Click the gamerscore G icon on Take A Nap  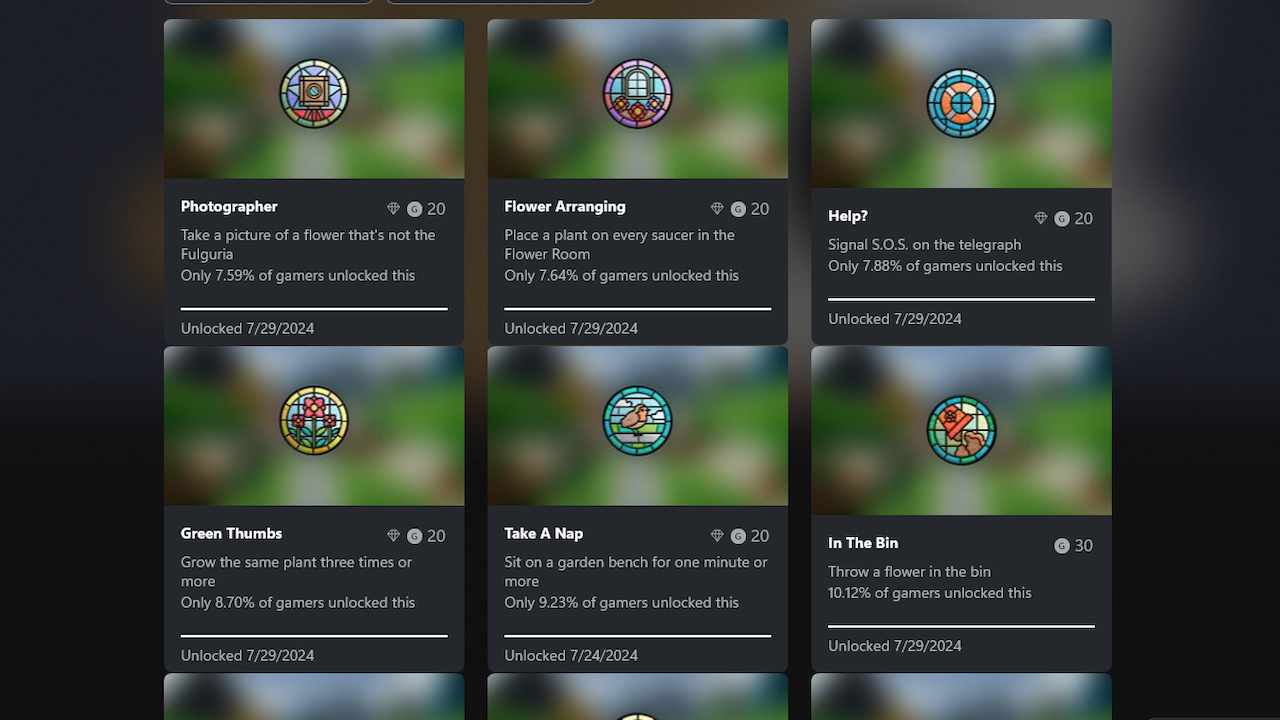click(x=738, y=536)
